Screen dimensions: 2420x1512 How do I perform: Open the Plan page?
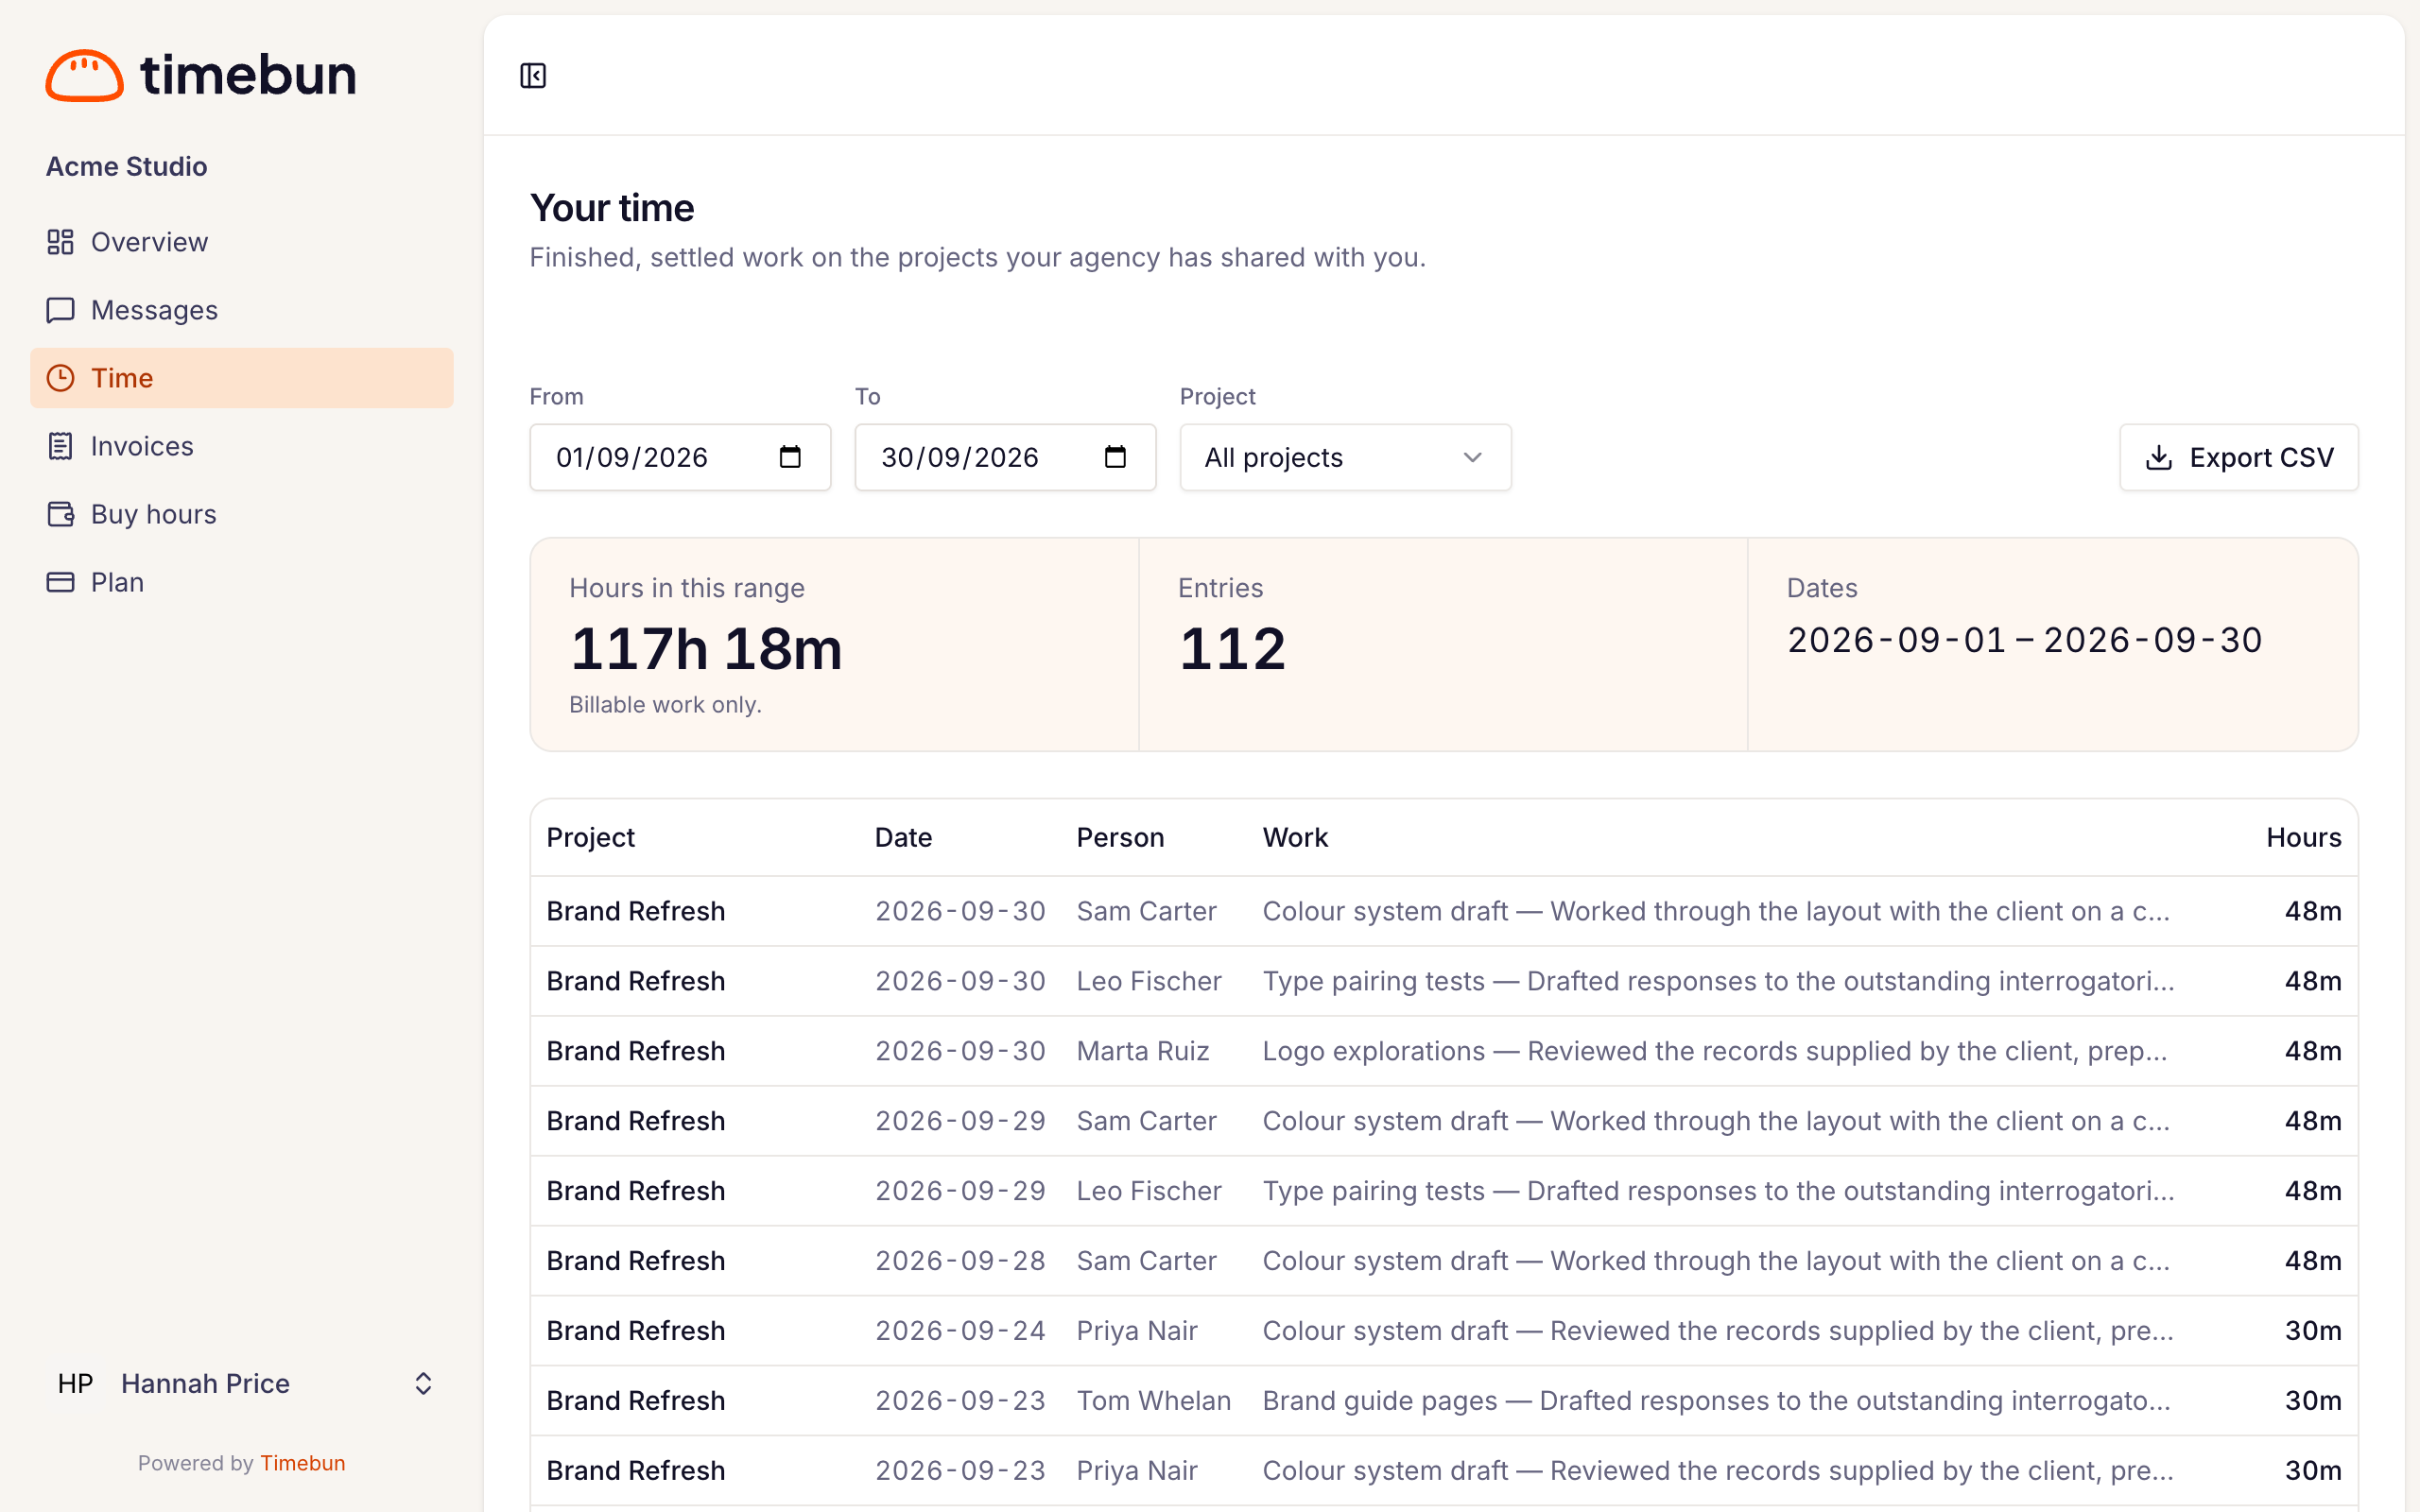tap(241, 582)
